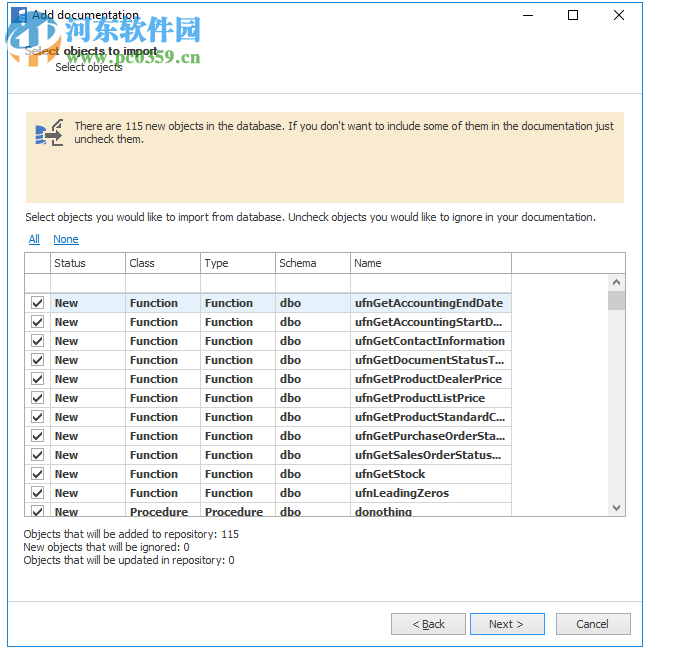The width and height of the screenshot is (677, 657).
Task: Click the scroll down arrow of the list
Action: pyautogui.click(x=617, y=508)
